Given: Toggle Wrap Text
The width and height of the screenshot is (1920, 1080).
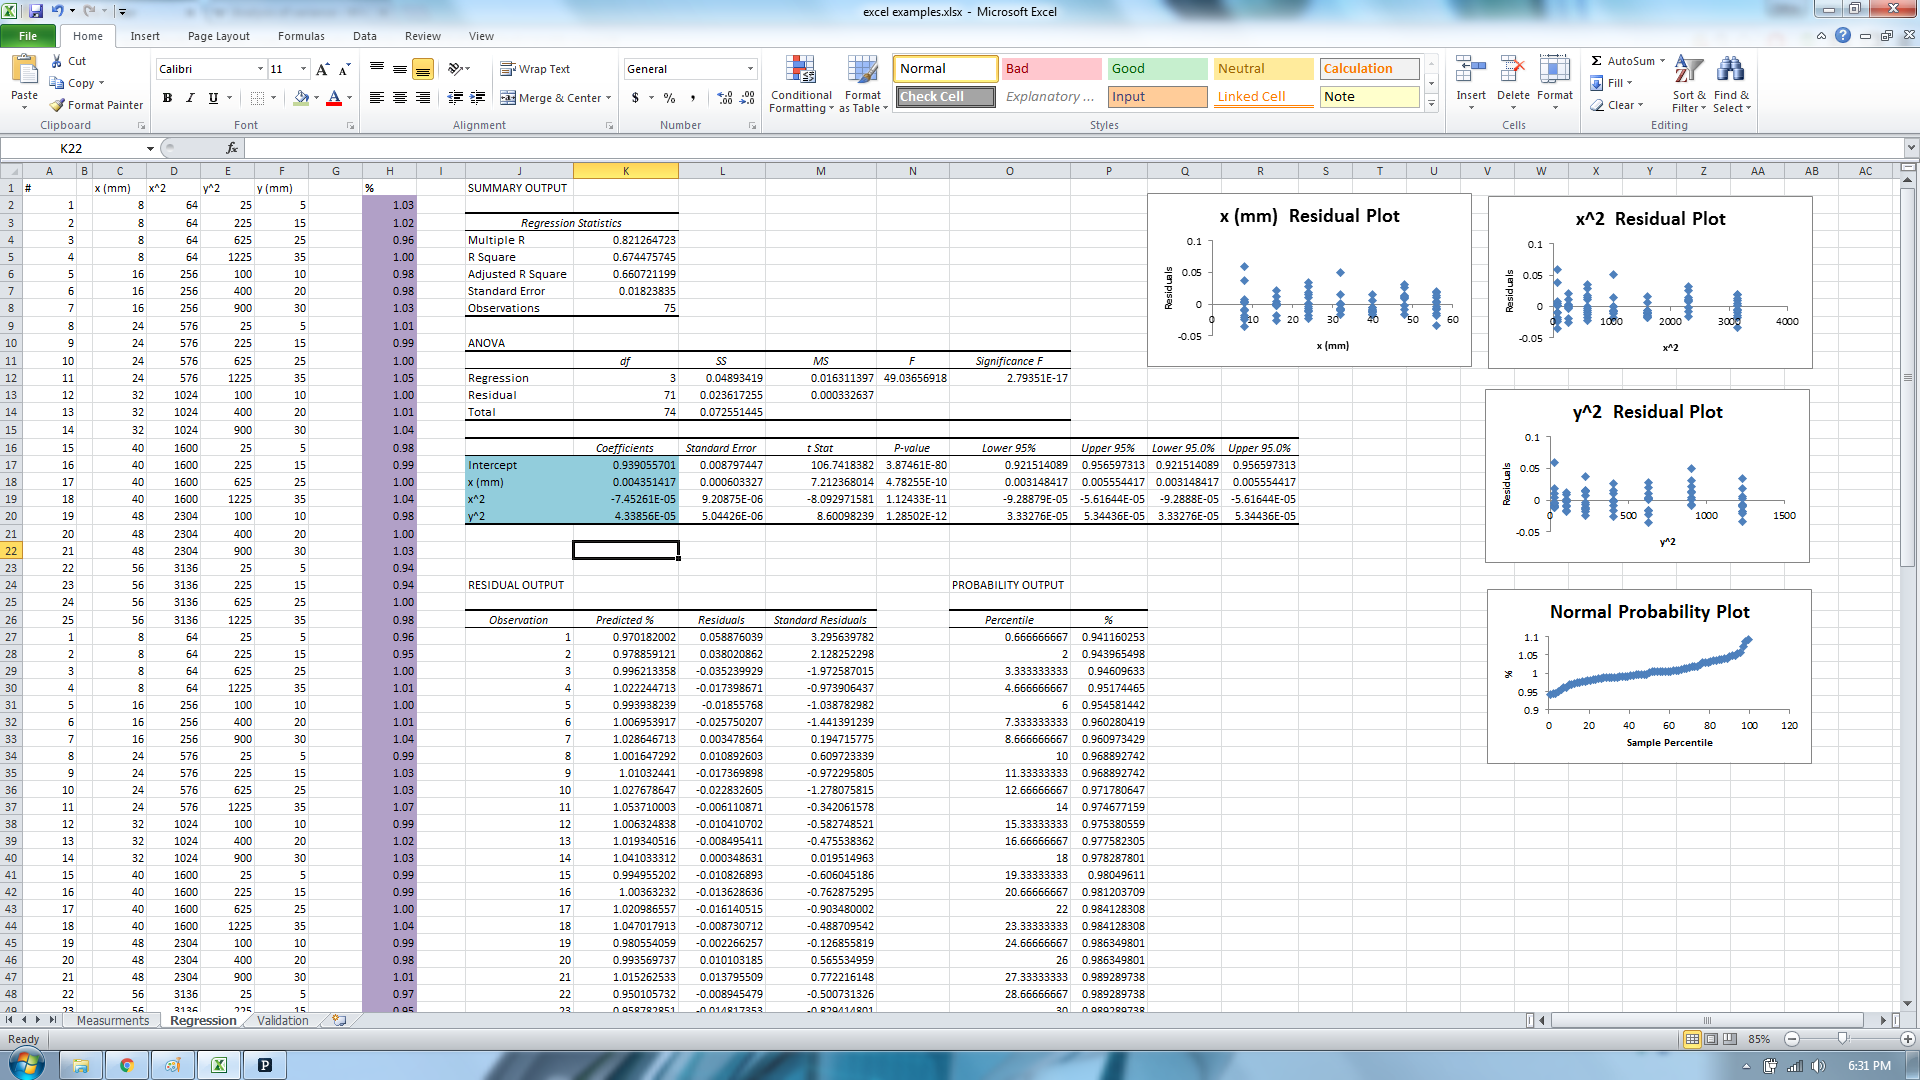Looking at the screenshot, I should tap(535, 69).
